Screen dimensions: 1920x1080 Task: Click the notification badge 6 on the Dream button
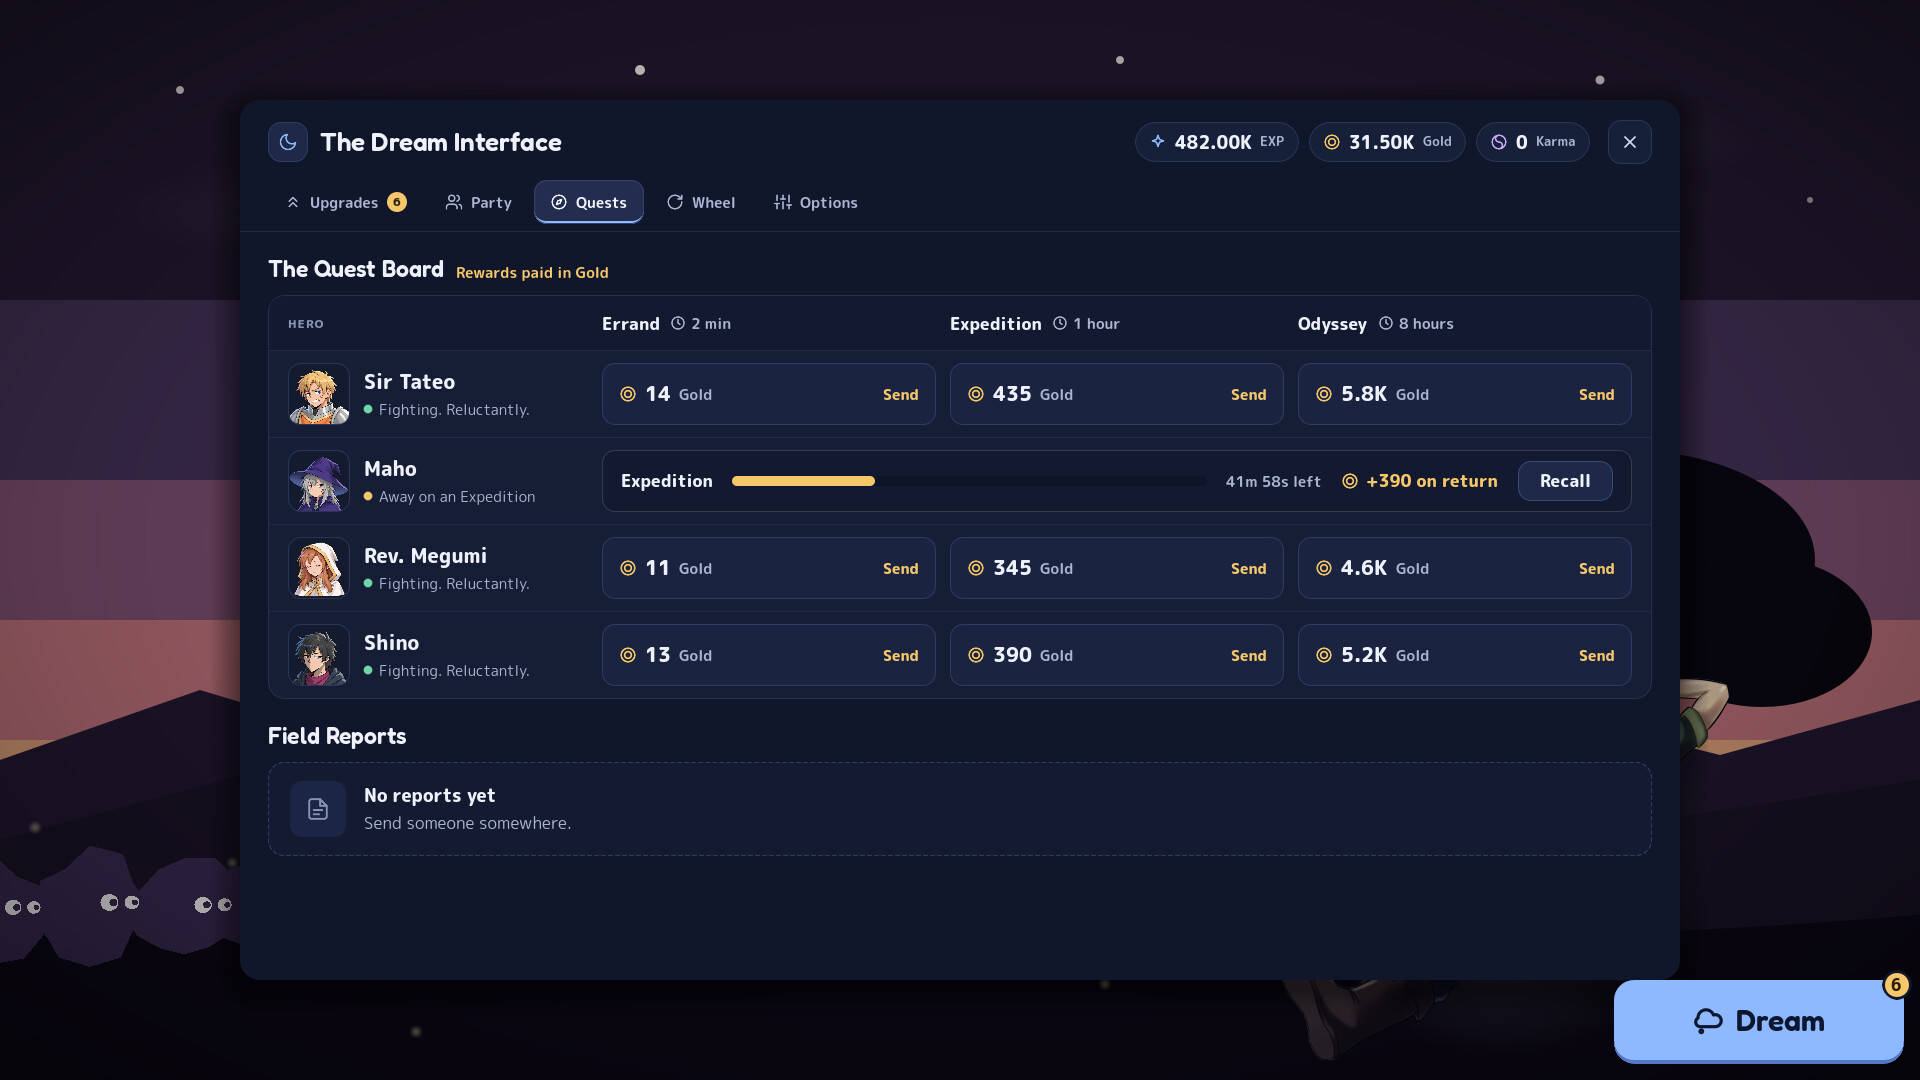[1895, 985]
